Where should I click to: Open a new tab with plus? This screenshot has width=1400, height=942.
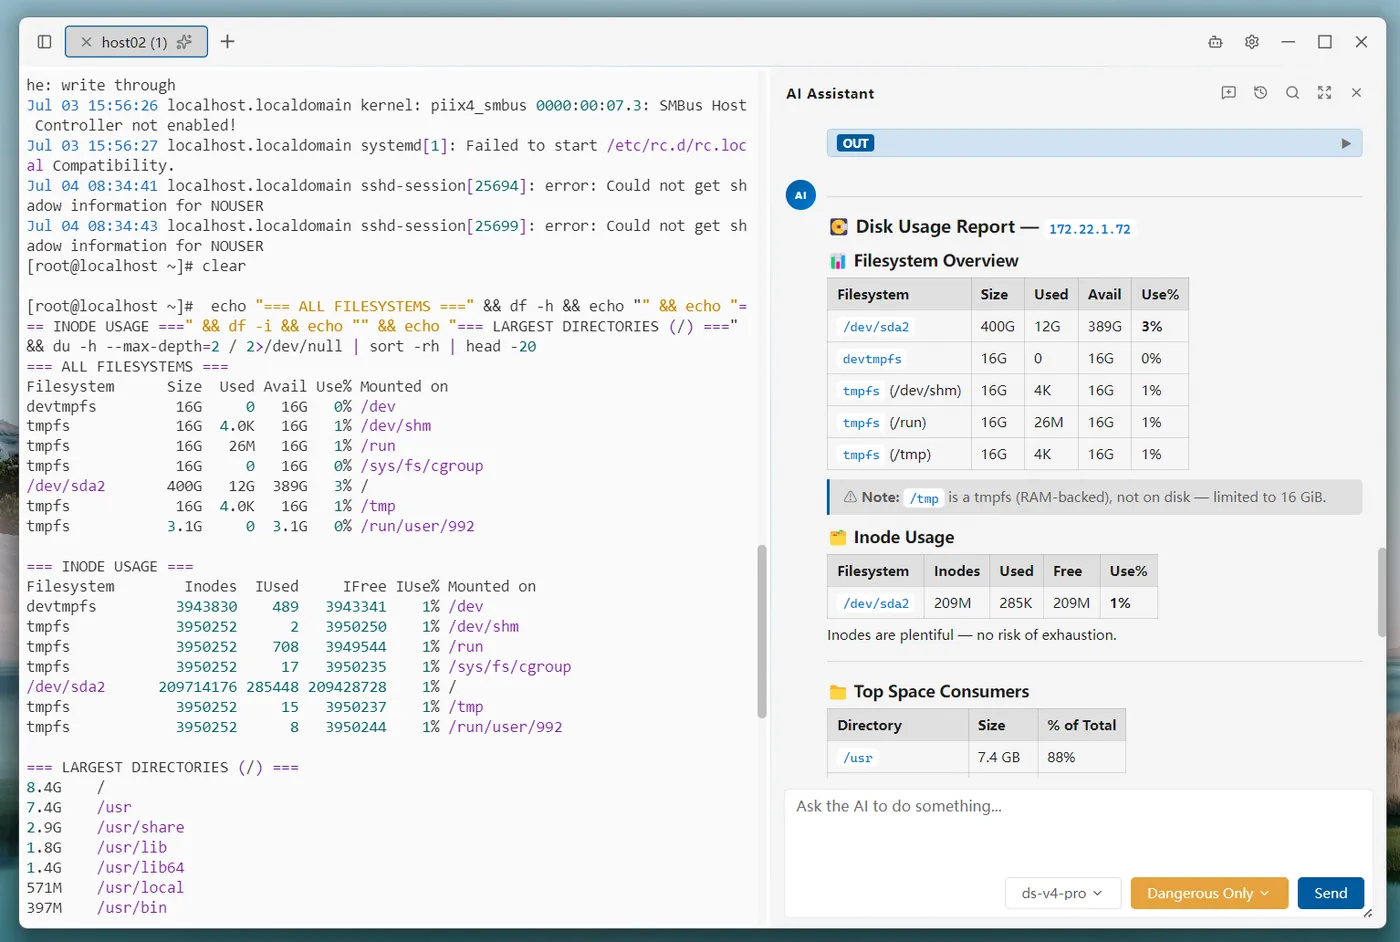[227, 42]
